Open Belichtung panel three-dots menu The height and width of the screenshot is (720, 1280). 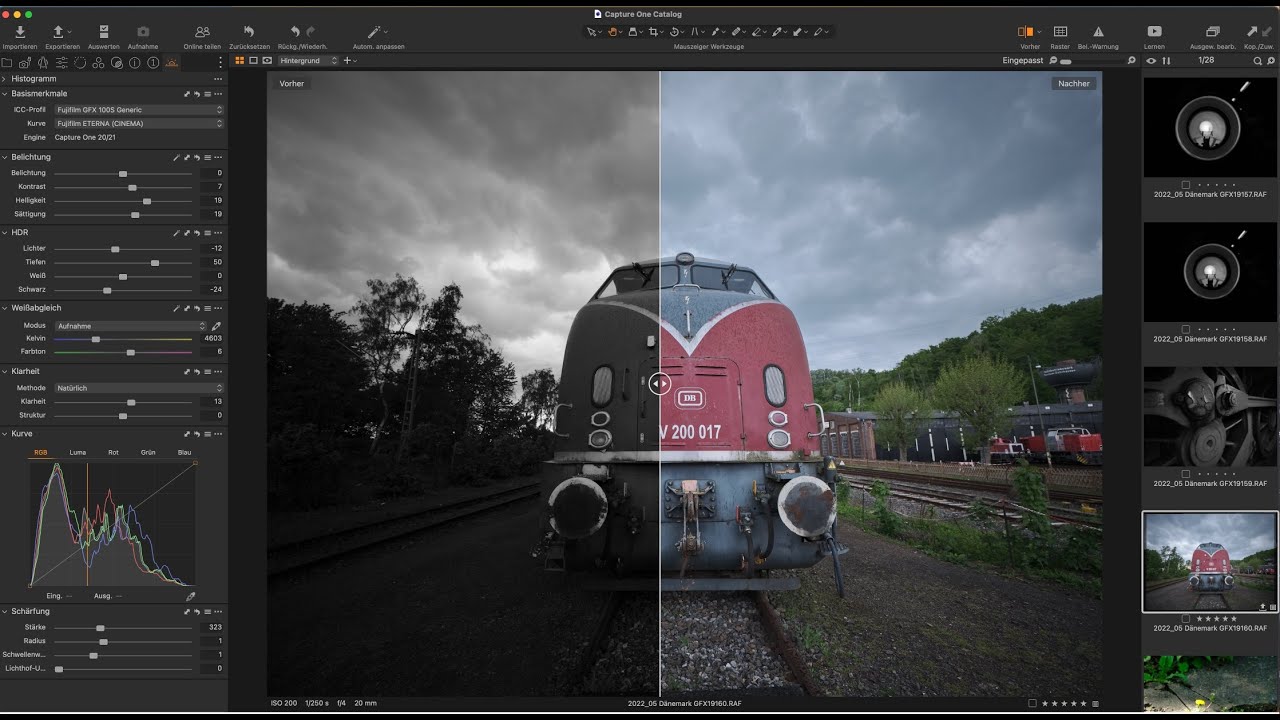point(218,157)
